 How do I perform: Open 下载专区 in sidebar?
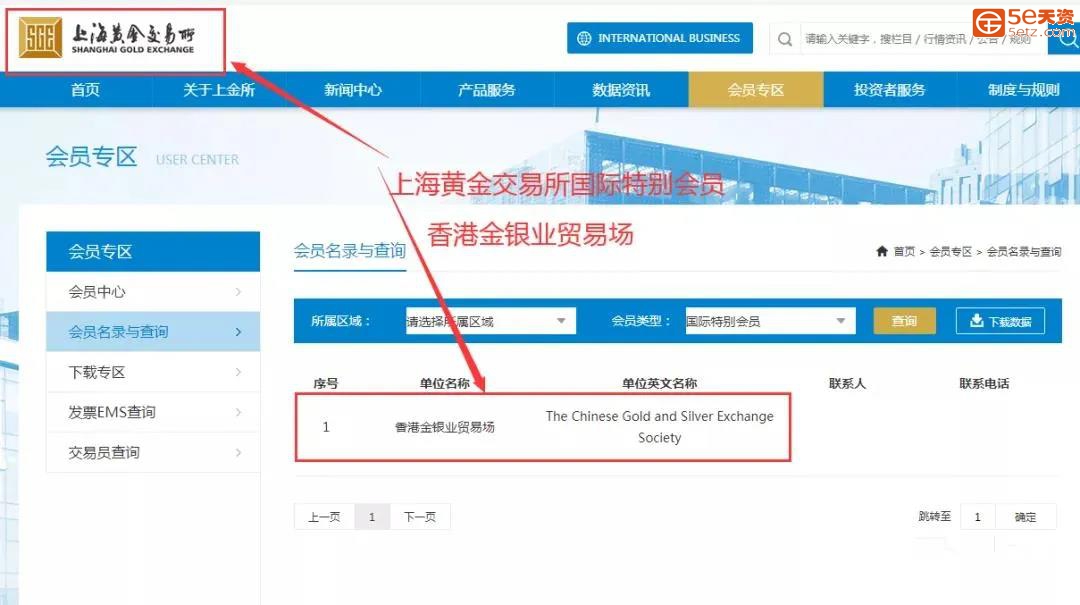pyautogui.click(x=153, y=372)
